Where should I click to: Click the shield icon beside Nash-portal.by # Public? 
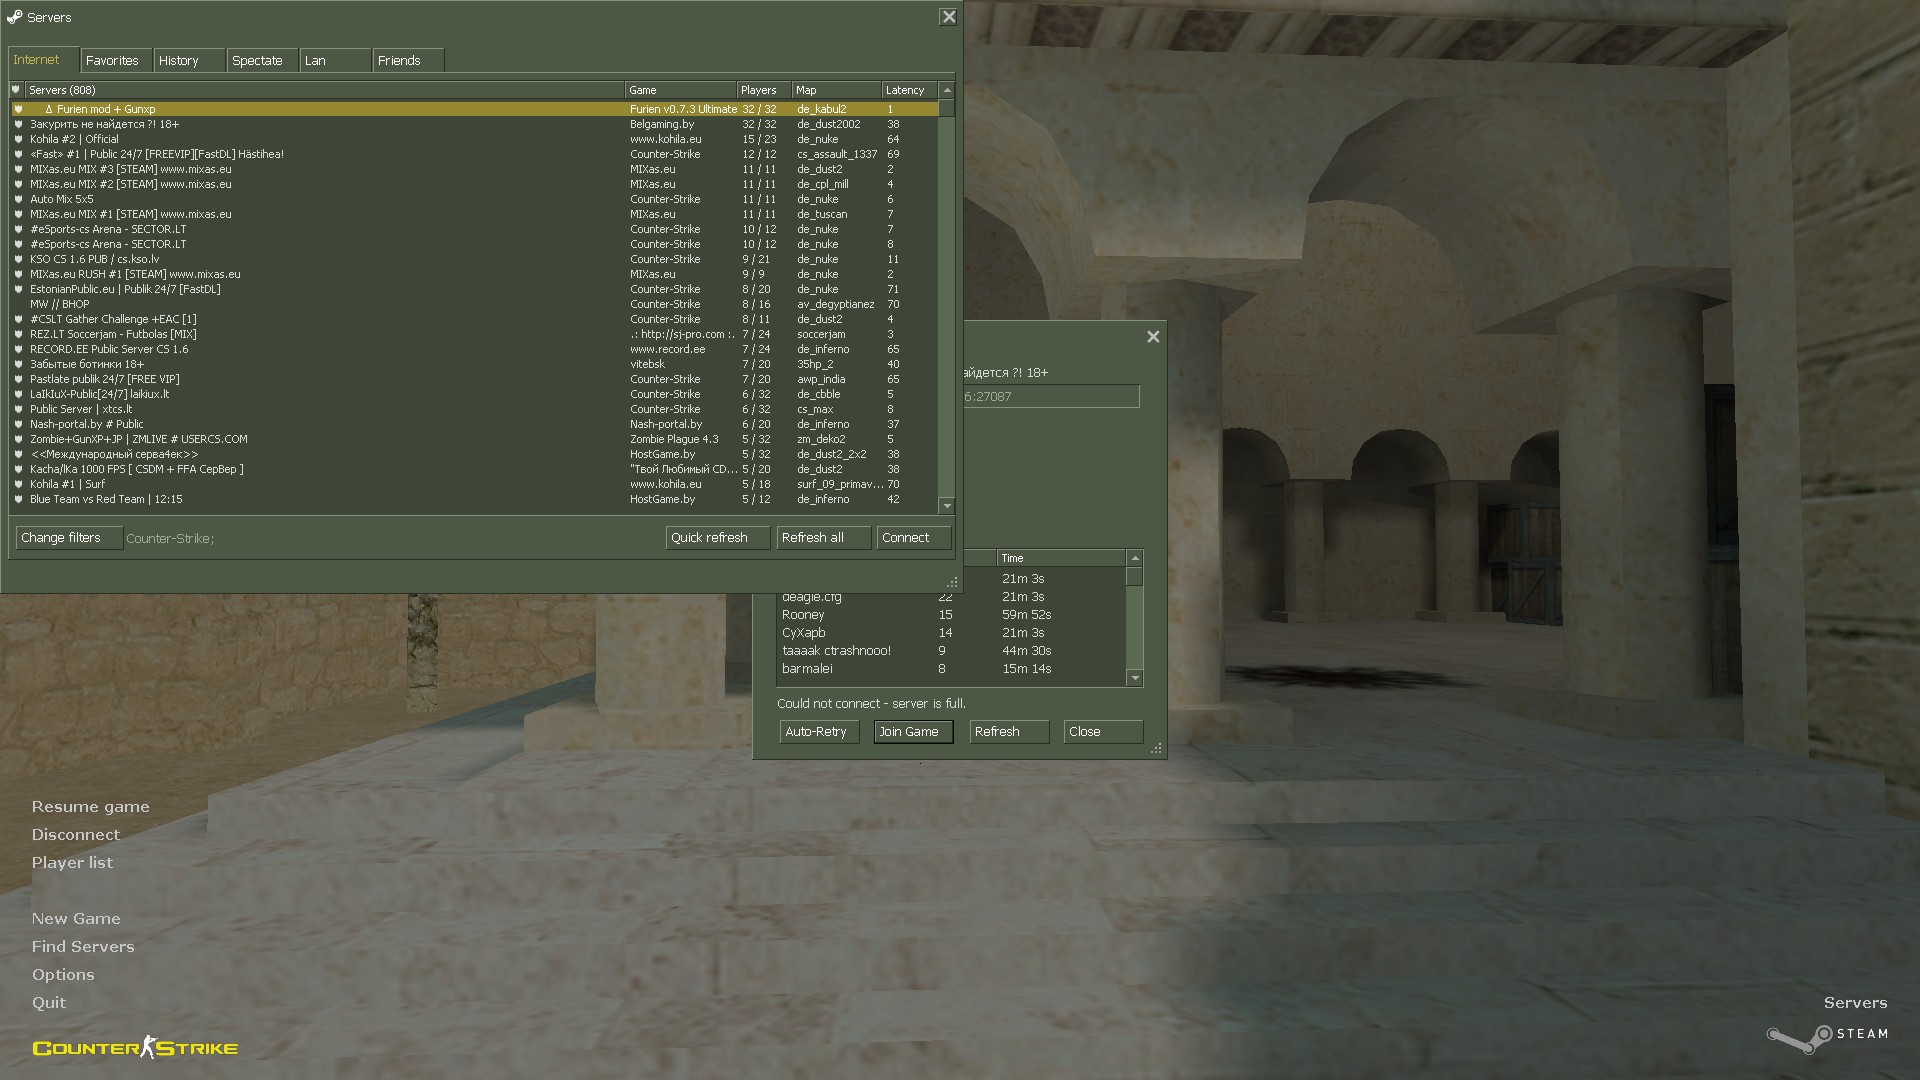click(x=18, y=424)
